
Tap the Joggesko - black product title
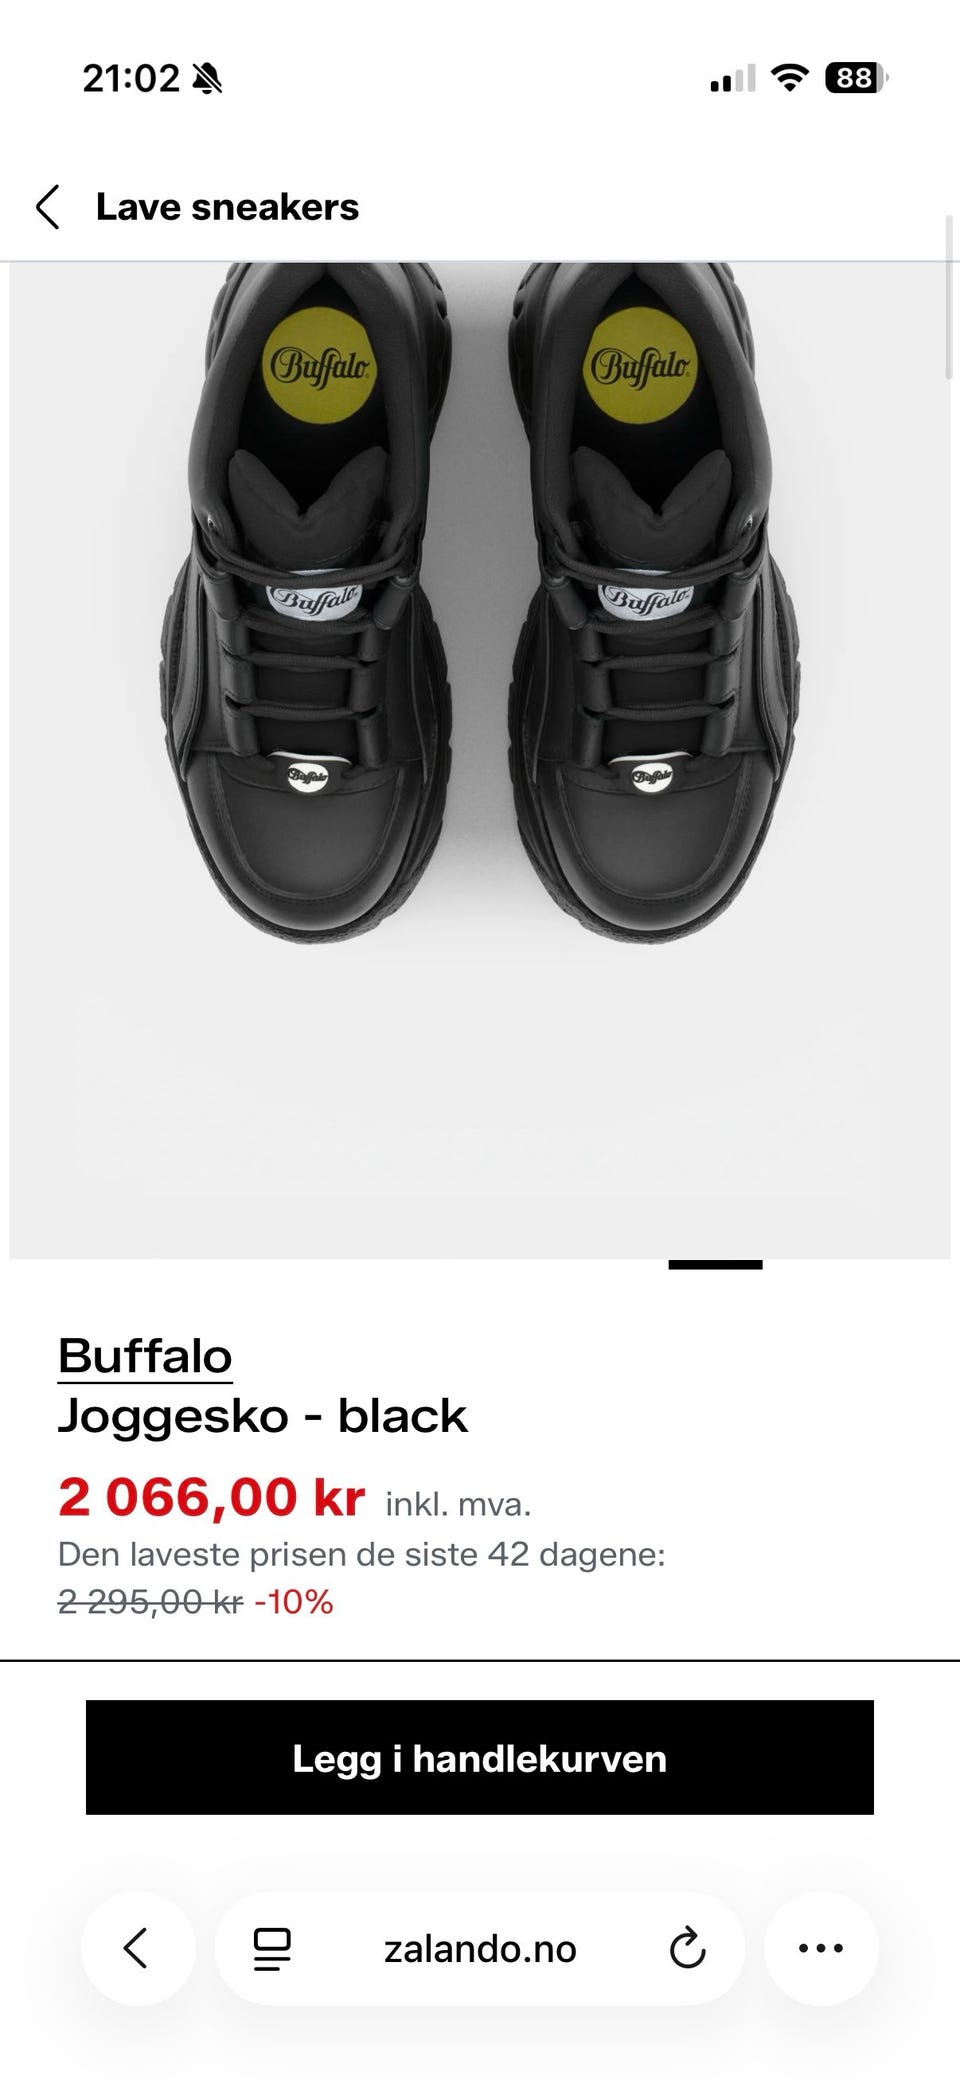(262, 1416)
